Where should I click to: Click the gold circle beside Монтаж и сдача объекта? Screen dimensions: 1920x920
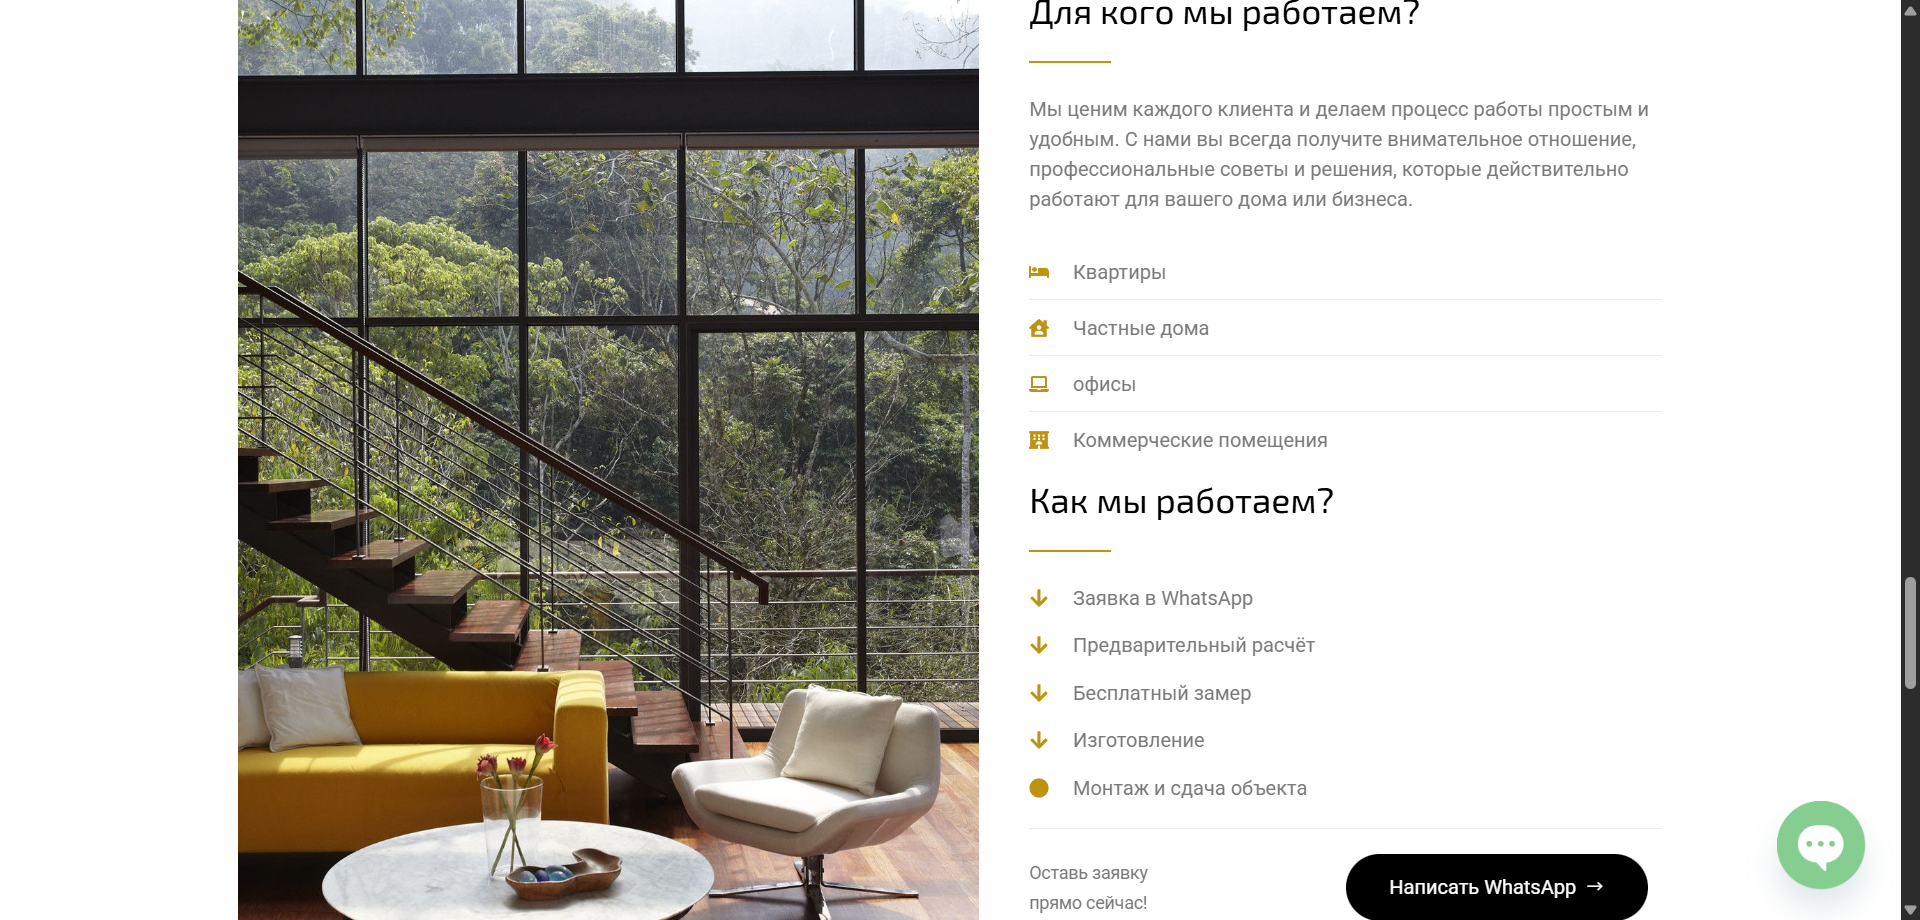[x=1039, y=788]
